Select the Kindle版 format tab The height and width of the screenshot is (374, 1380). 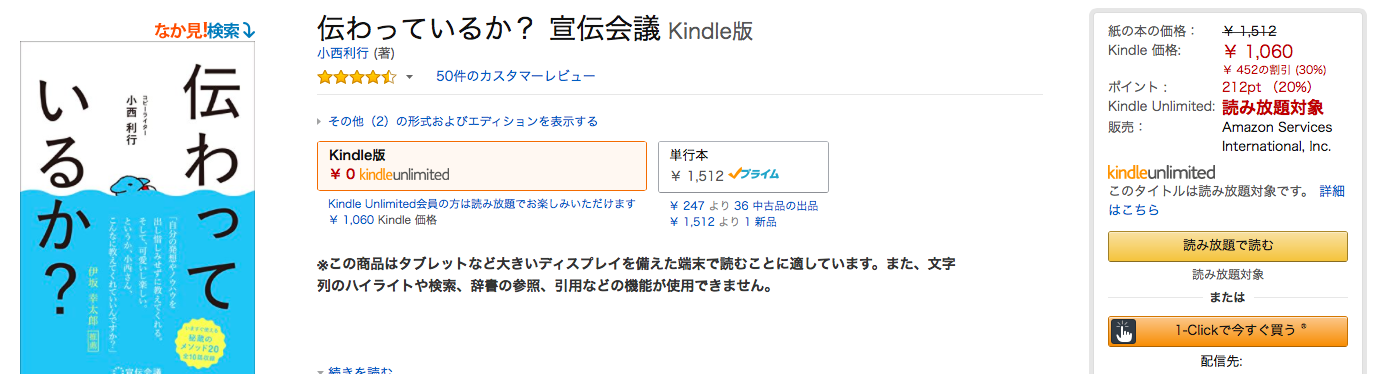(x=481, y=165)
